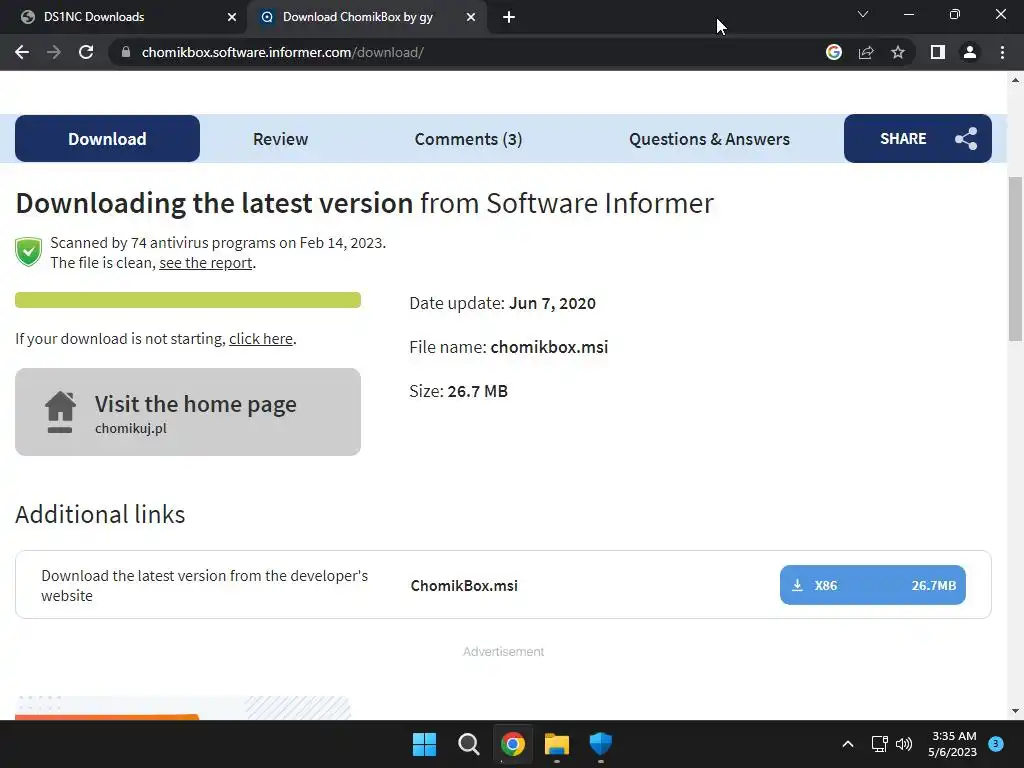Screen dimensions: 1024x768
Task: Open the browser side panel
Action: click(938, 52)
